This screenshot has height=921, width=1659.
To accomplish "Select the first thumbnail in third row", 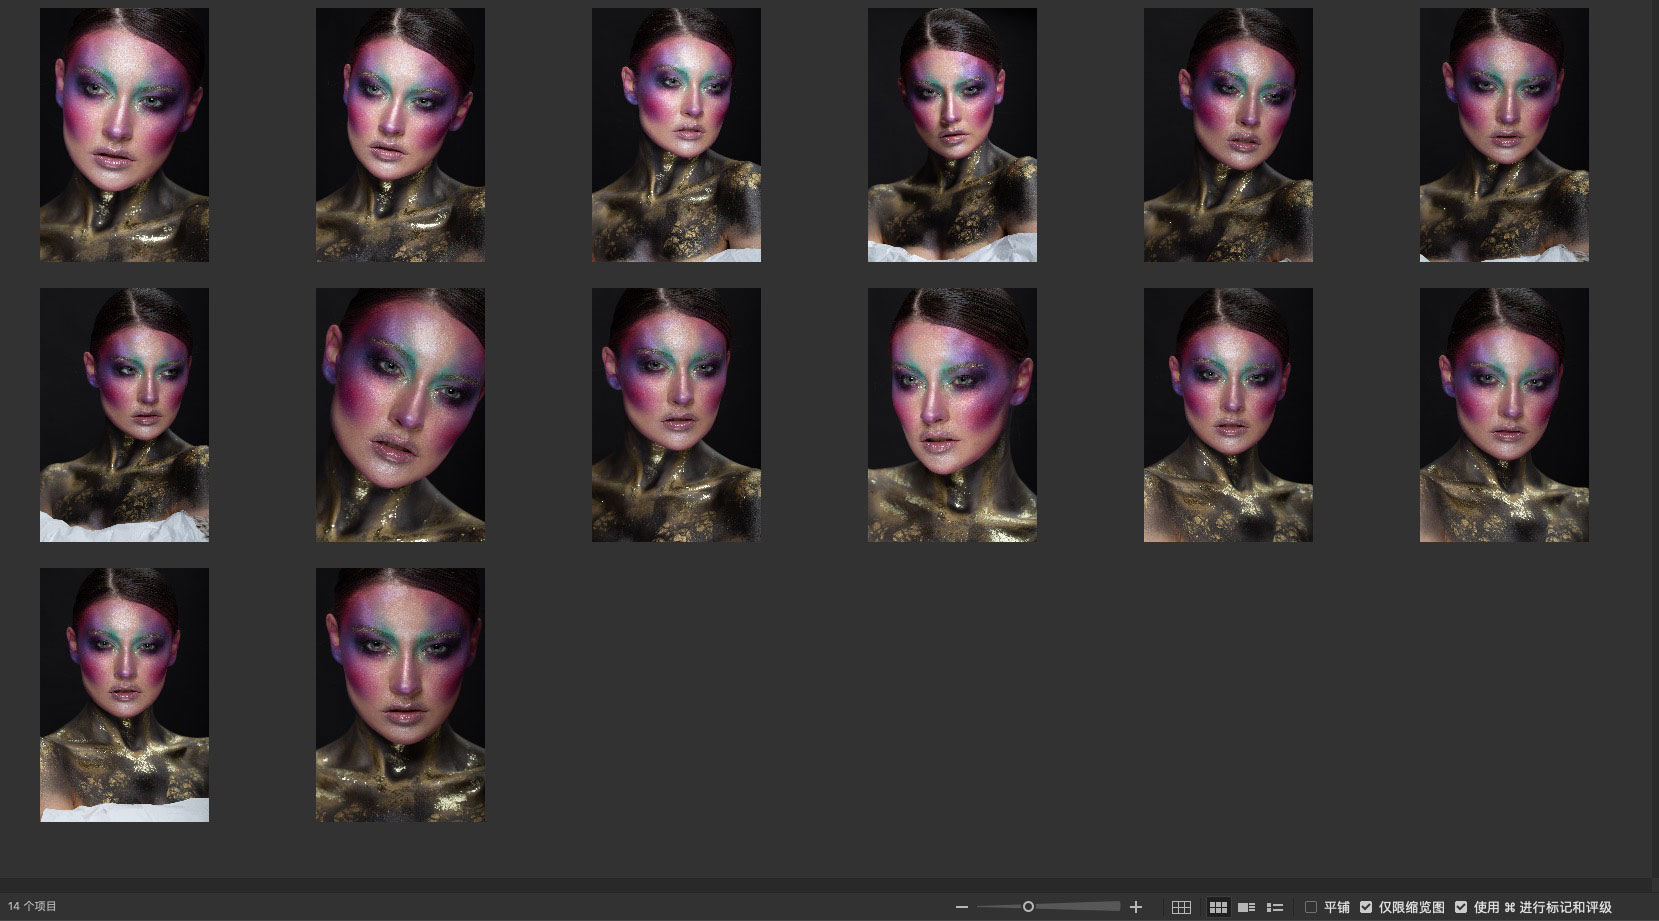I will click(124, 695).
